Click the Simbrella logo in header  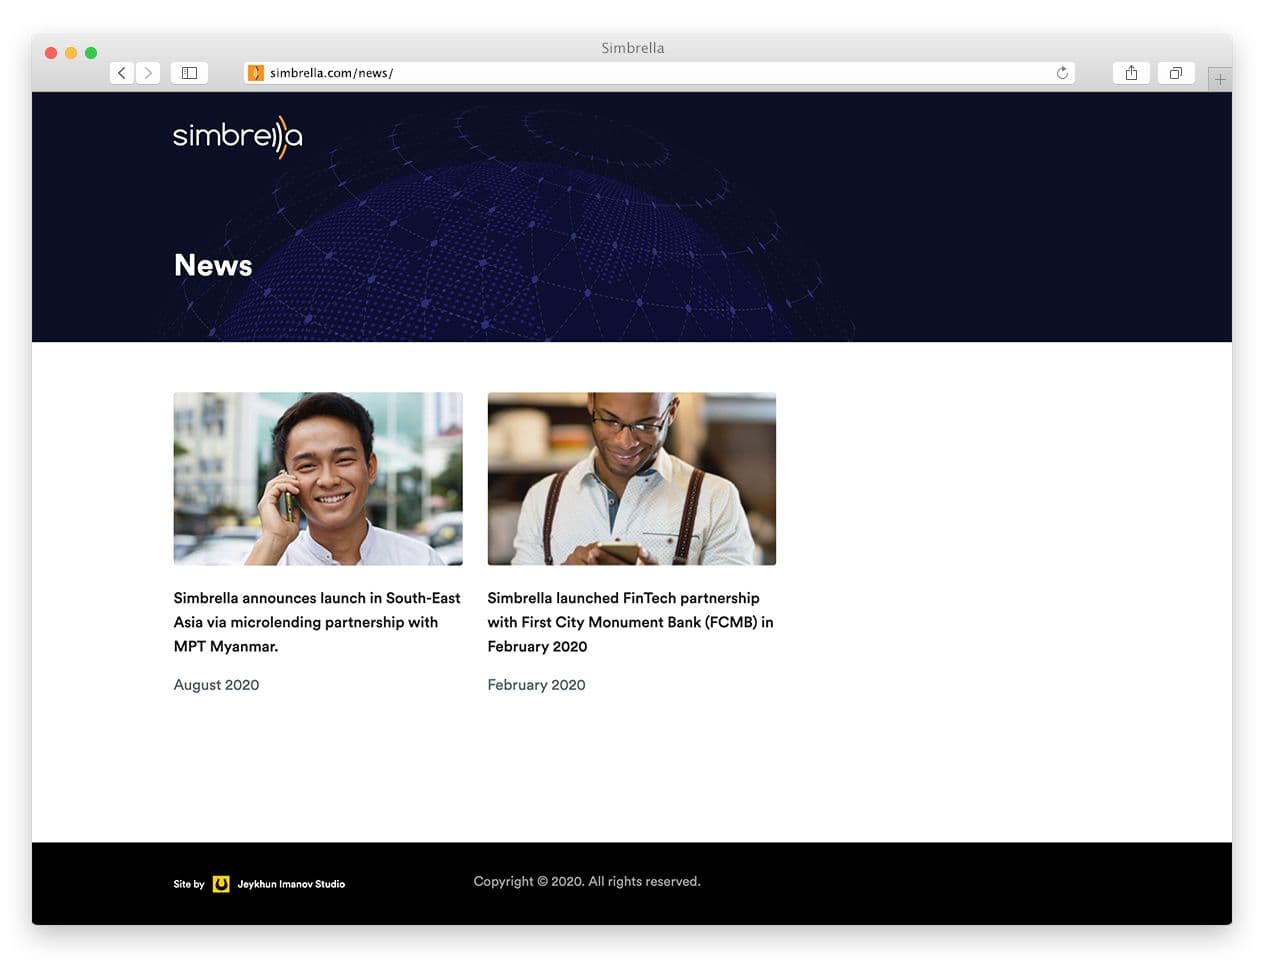pyautogui.click(x=238, y=136)
